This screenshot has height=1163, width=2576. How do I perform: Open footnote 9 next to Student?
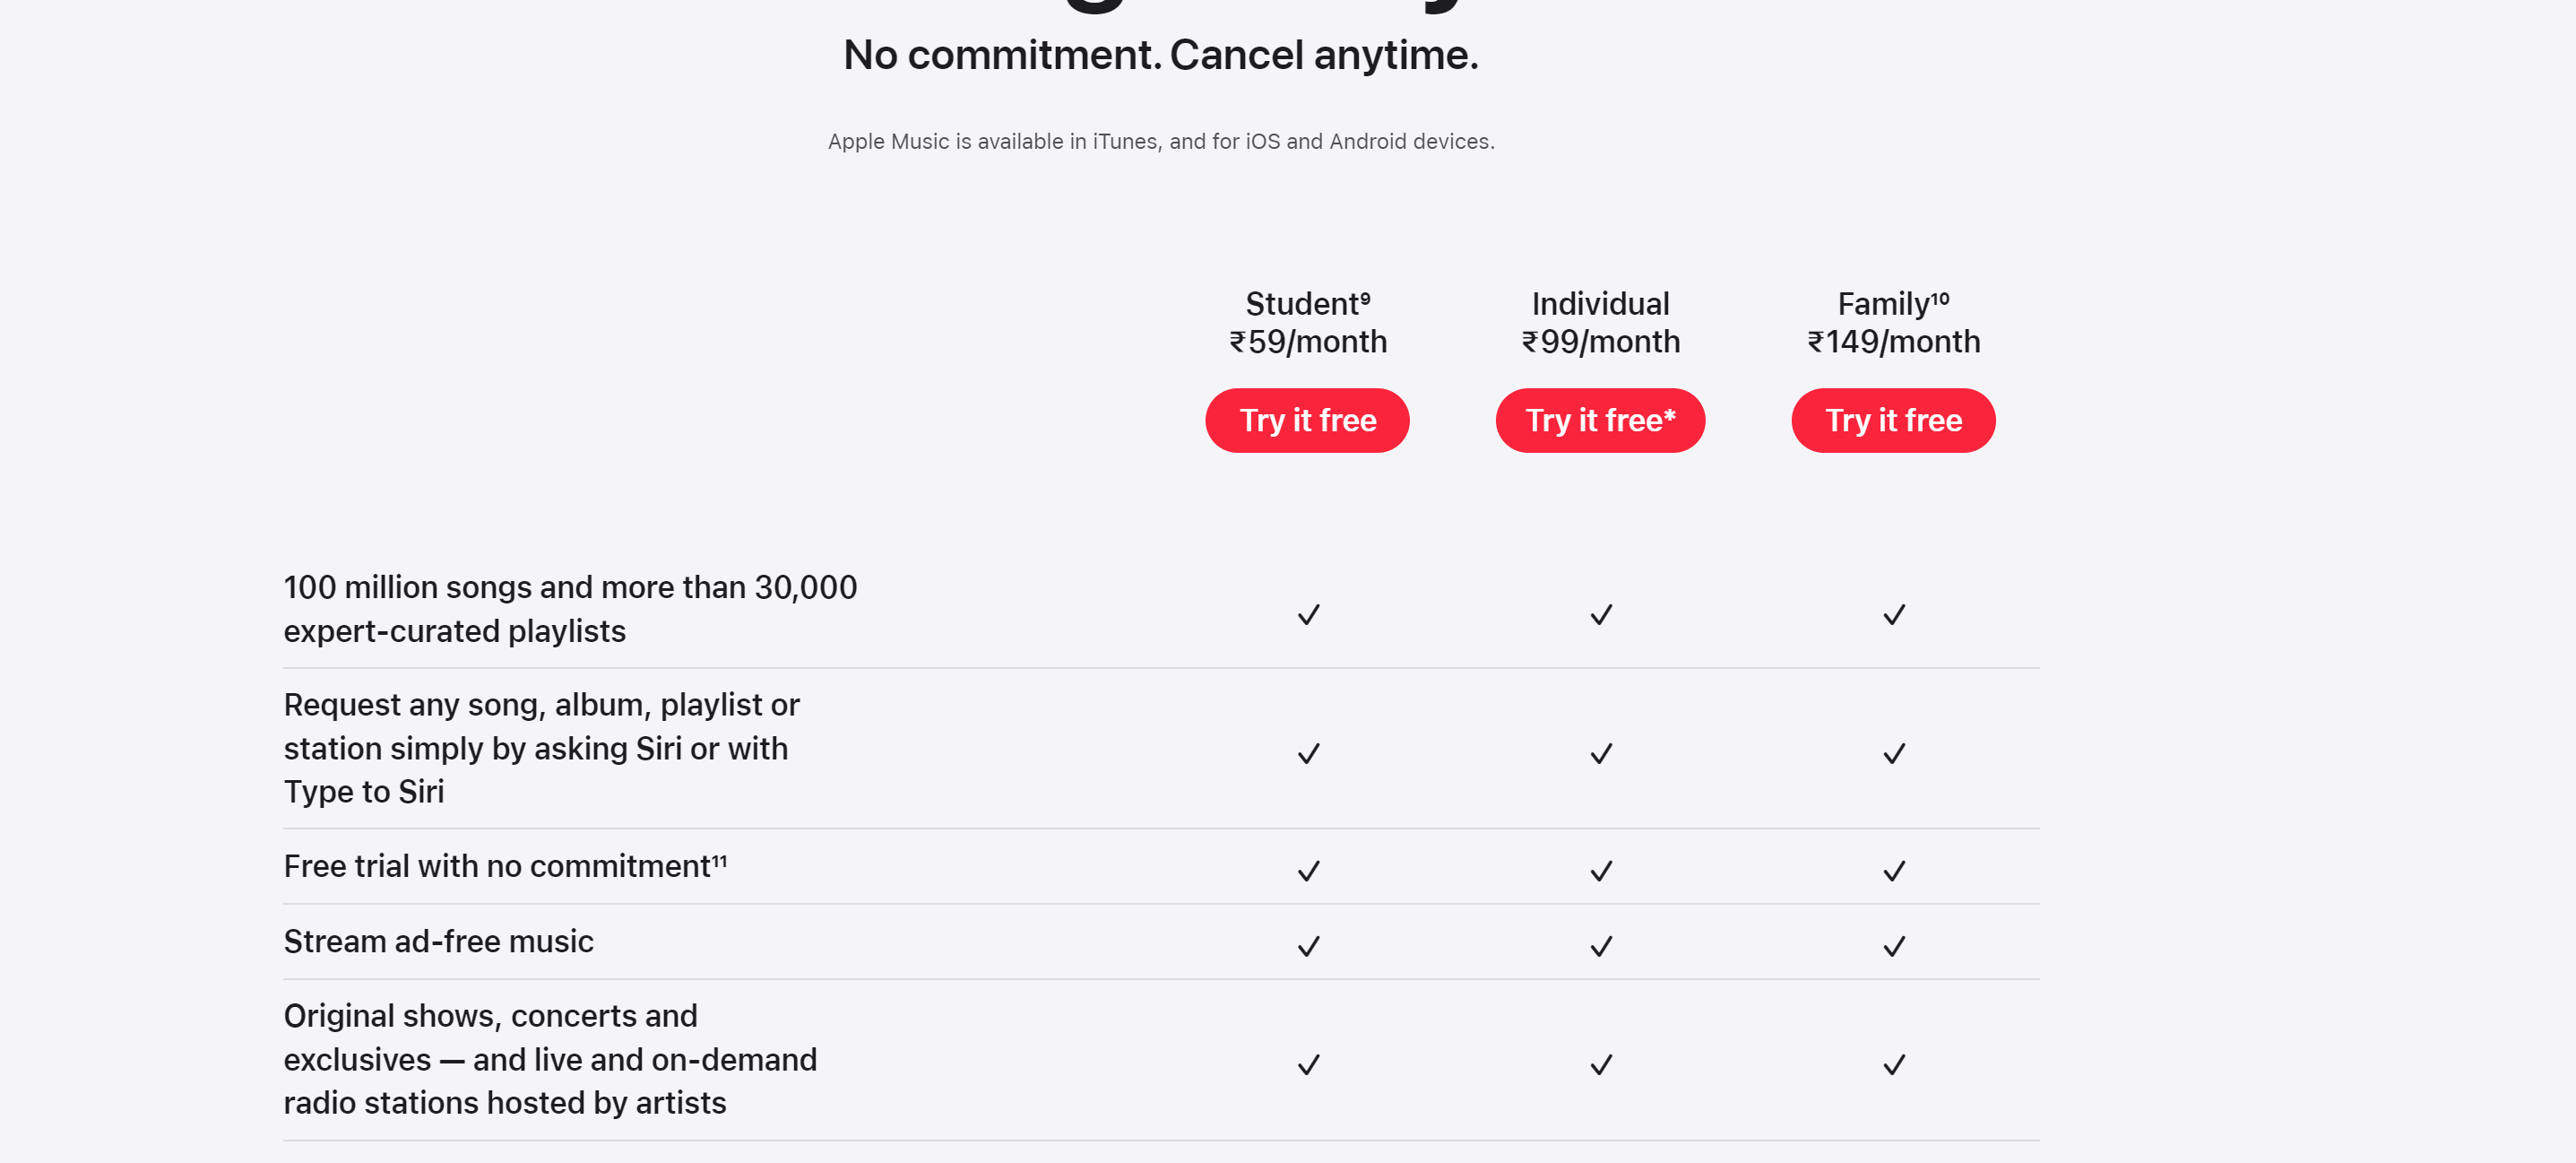(1365, 297)
